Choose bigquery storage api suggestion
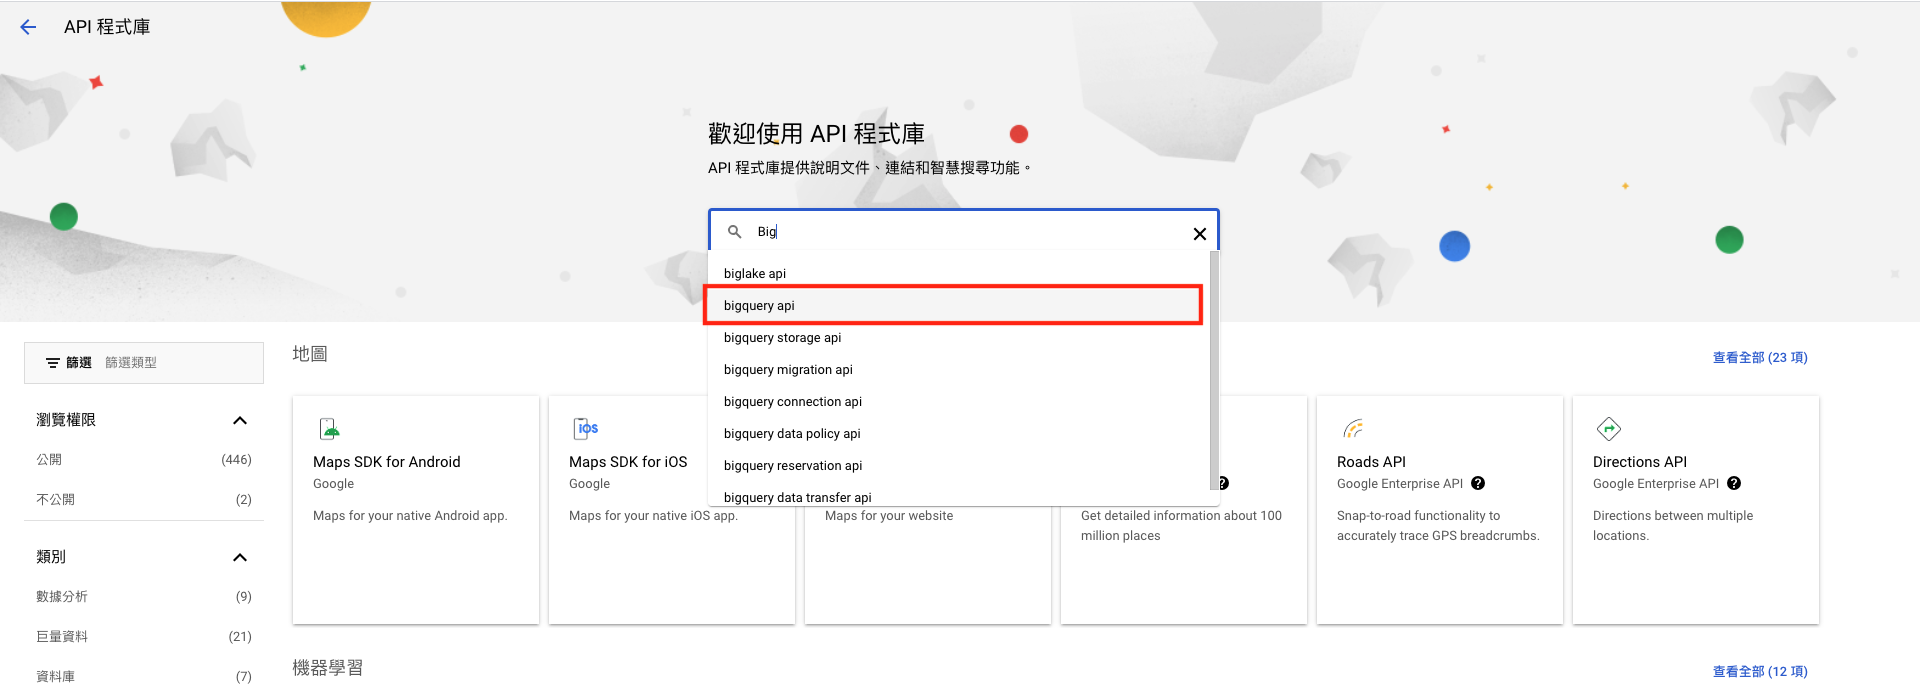 click(958, 338)
